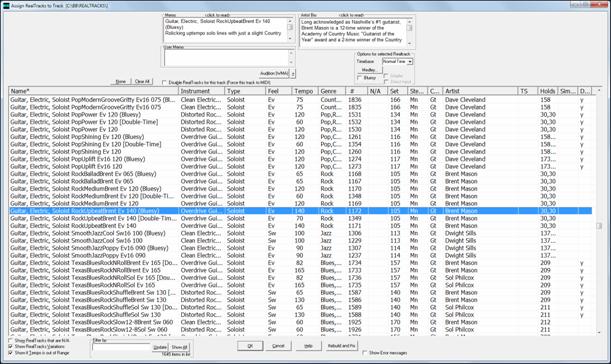The width and height of the screenshot is (611, 364).
Task: Enable Disable RealTracks for this track checkbox
Action: point(164,82)
